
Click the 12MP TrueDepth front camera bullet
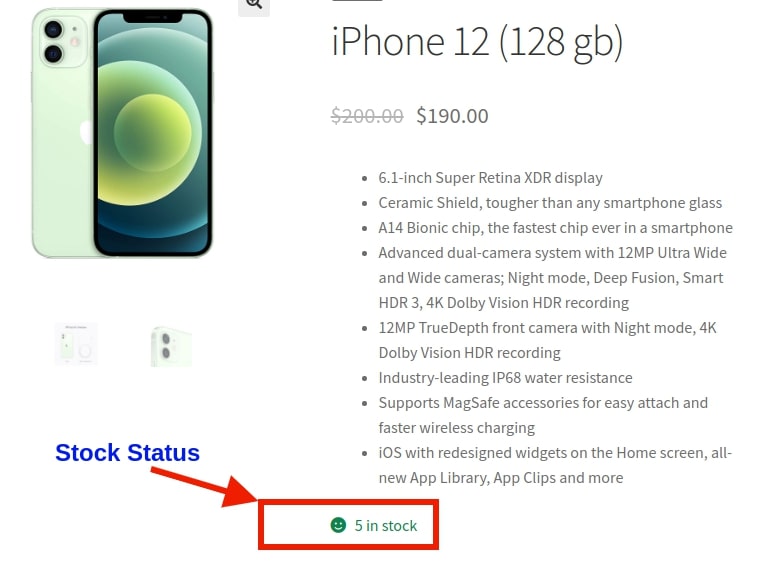547,340
